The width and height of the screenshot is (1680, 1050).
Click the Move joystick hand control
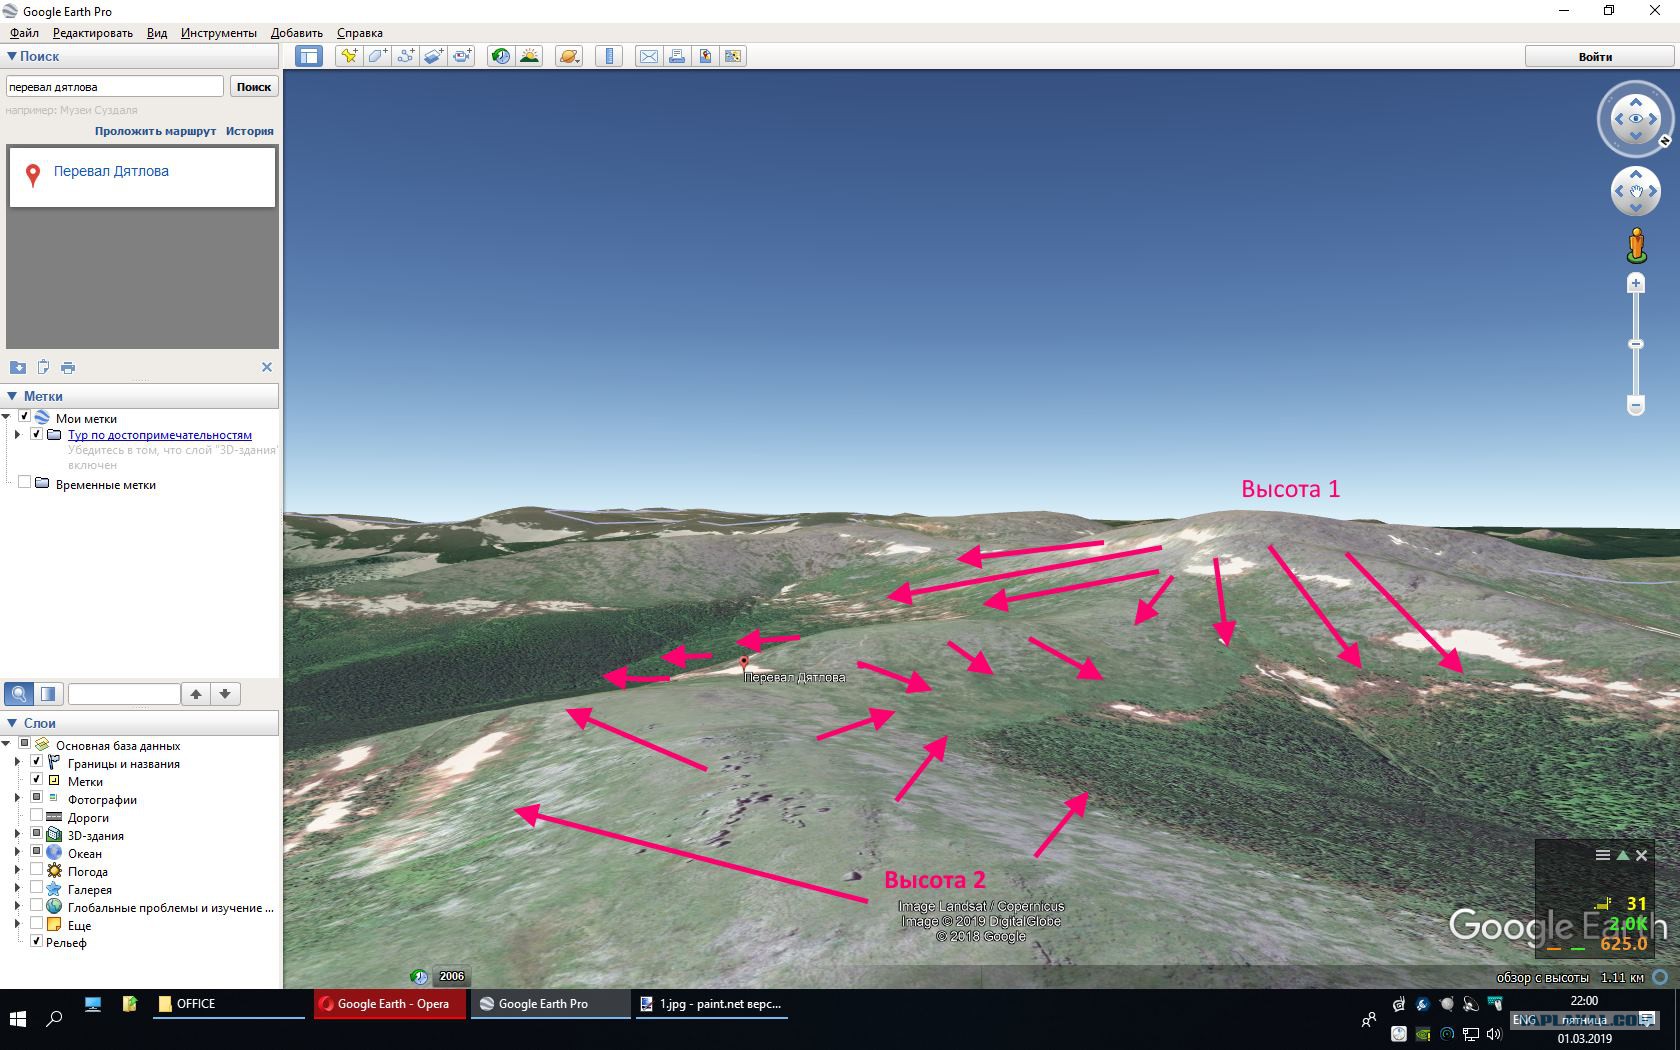point(1636,191)
